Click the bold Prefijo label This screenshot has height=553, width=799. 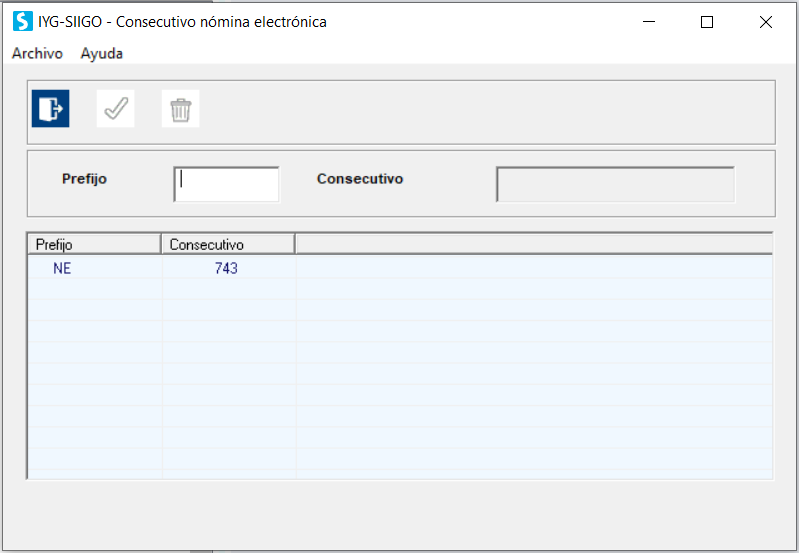click(84, 179)
